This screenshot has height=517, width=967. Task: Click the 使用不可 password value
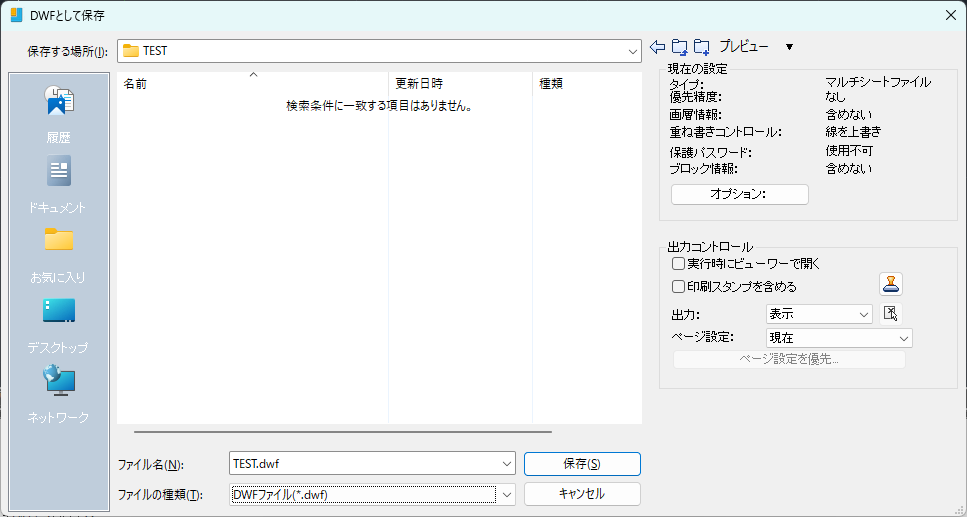pos(849,151)
